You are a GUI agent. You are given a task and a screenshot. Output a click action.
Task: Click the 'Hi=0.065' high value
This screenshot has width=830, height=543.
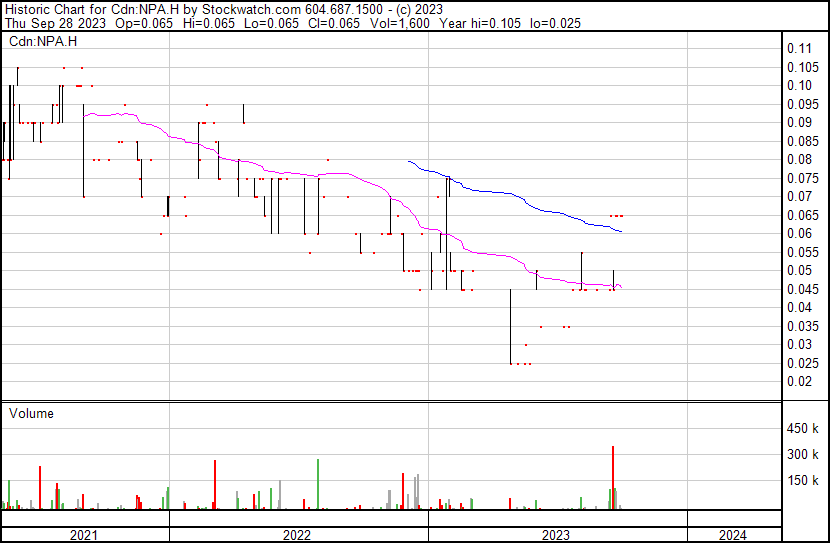209,23
